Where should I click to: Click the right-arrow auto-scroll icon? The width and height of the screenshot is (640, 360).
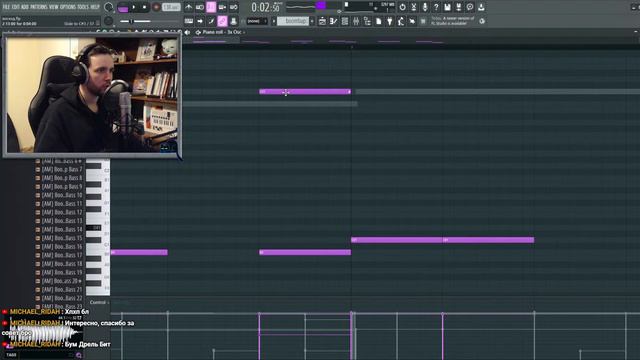(200, 21)
